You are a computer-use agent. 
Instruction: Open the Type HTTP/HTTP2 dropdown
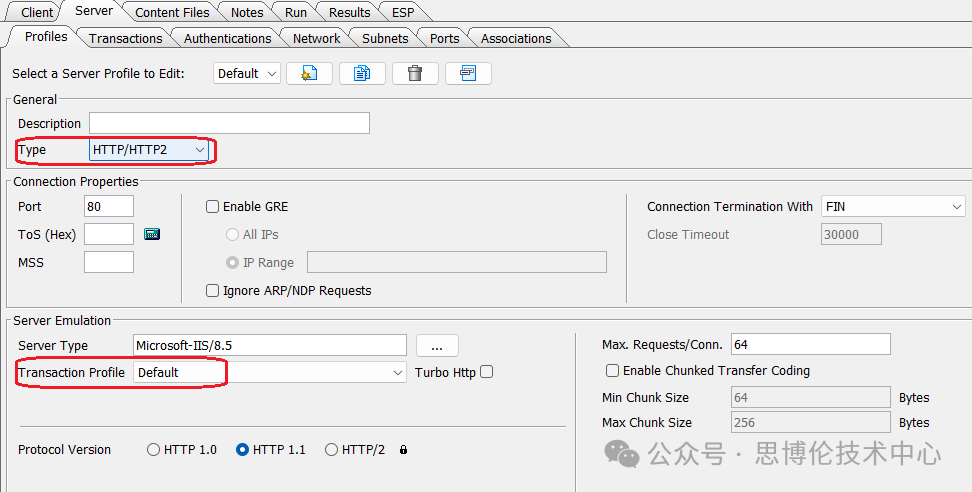150,150
